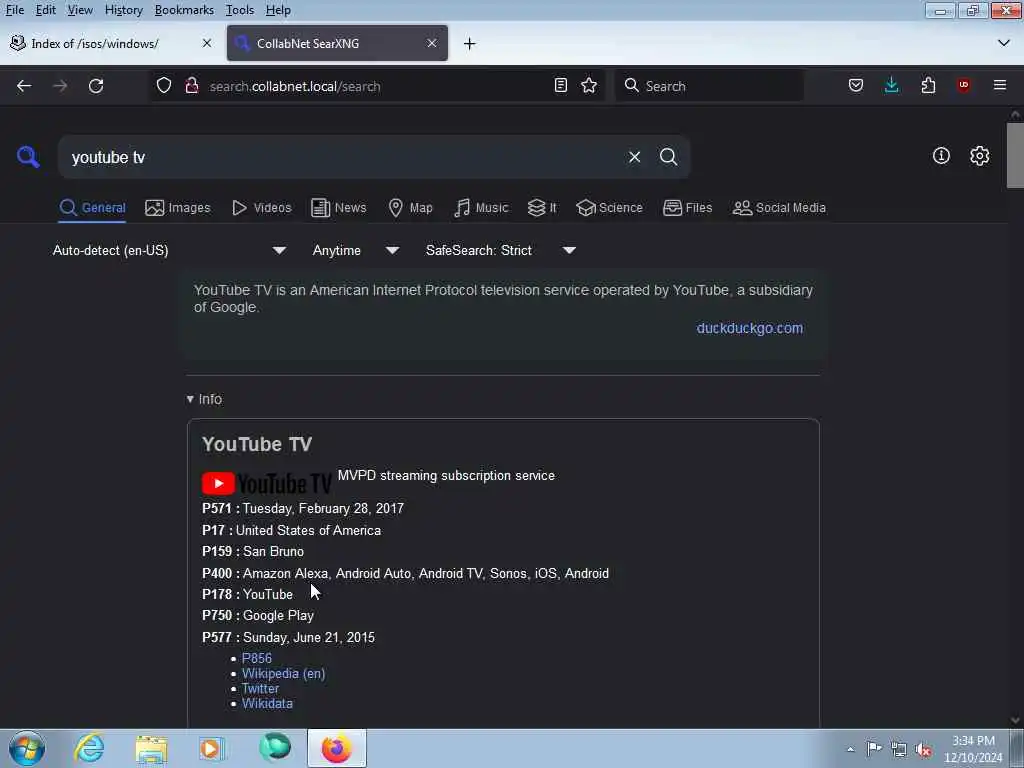1024x768 pixels.
Task: Close the CollabNet SearXNG tab
Action: pyautogui.click(x=432, y=43)
